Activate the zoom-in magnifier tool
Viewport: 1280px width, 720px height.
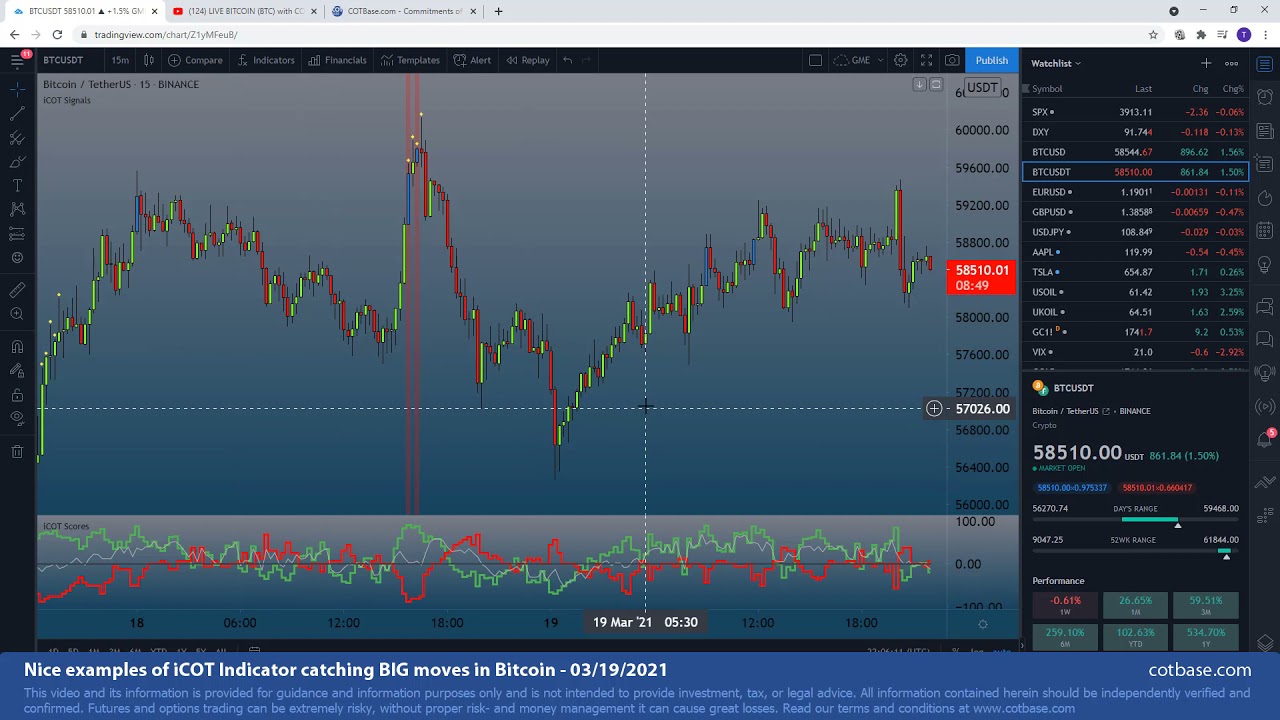pos(17,314)
